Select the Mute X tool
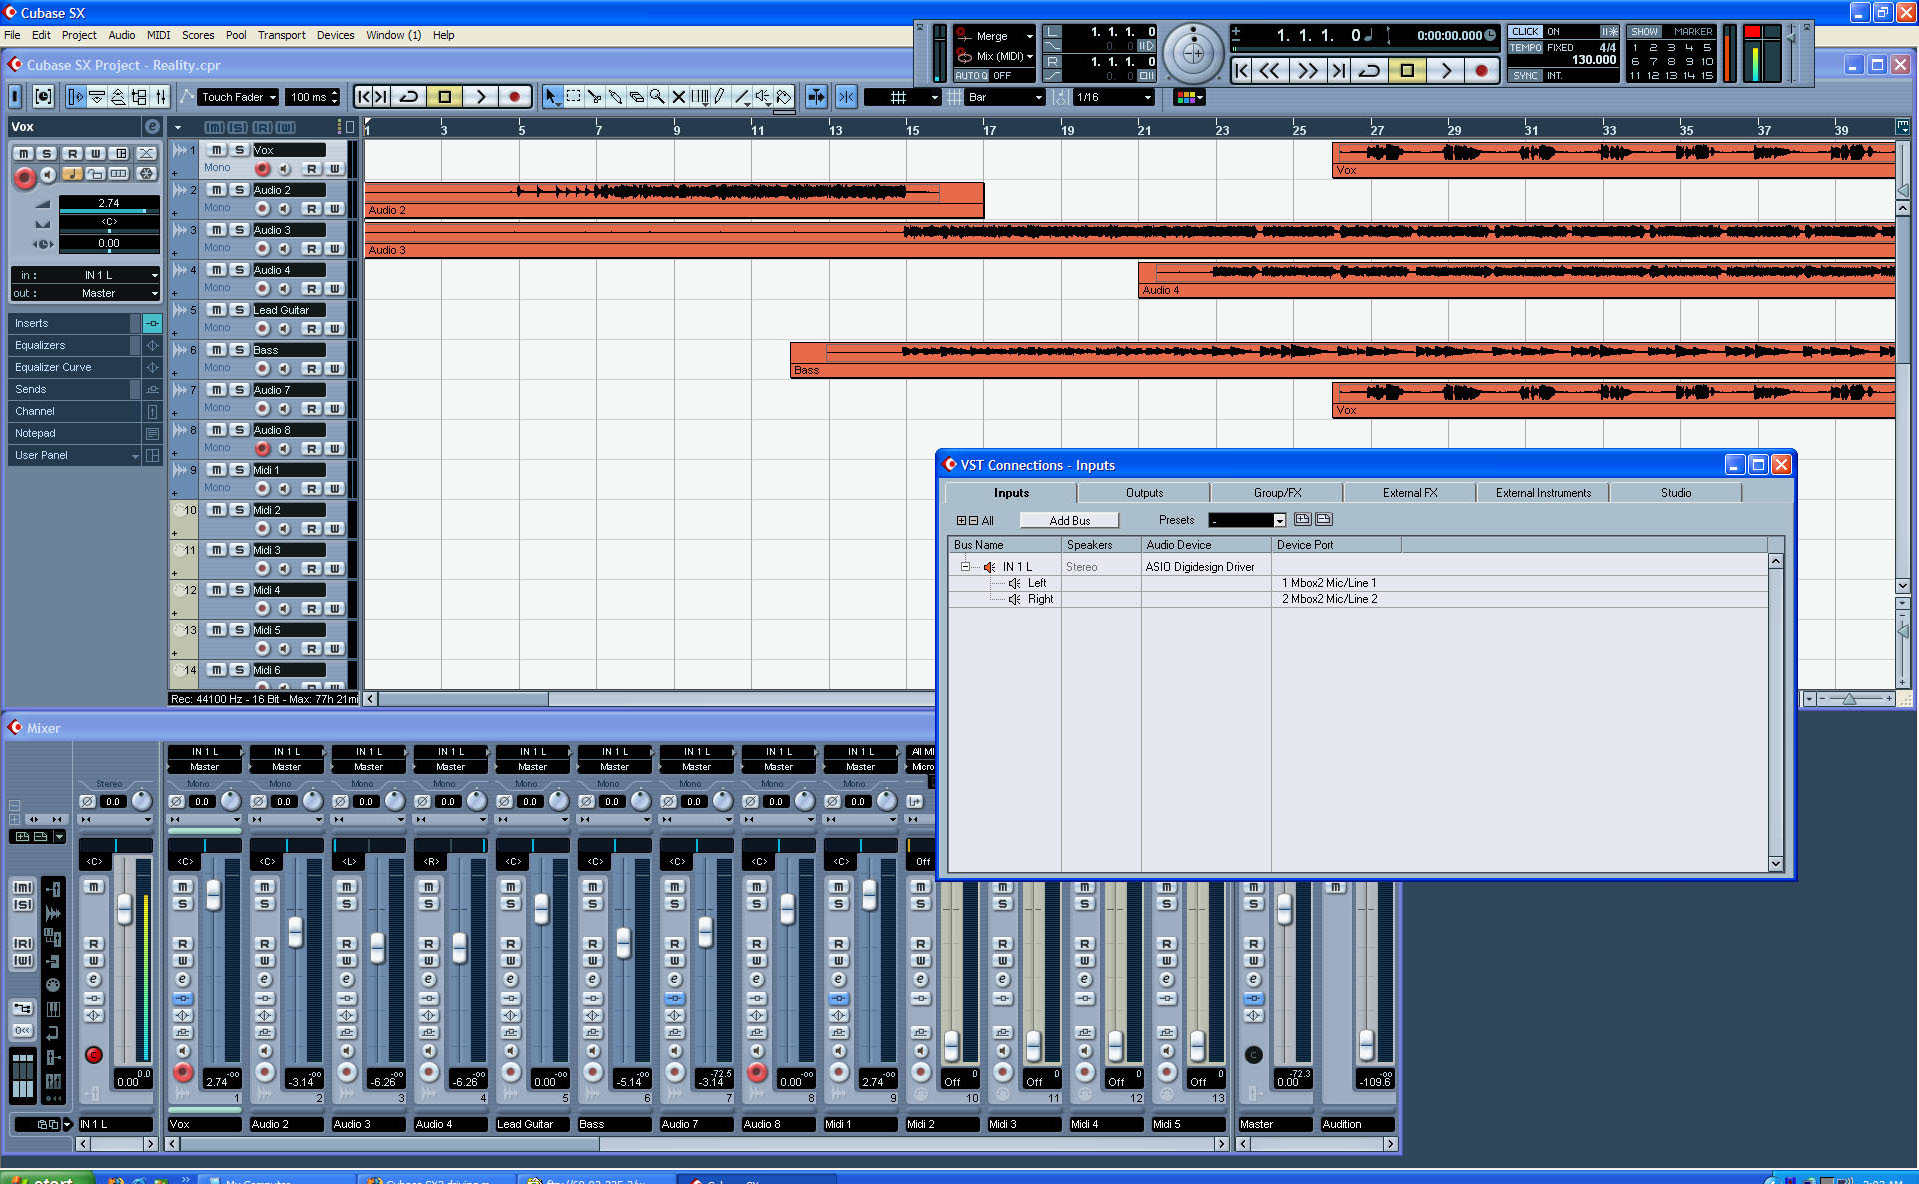Screen dimensions: 1919x1184 (x=678, y=97)
